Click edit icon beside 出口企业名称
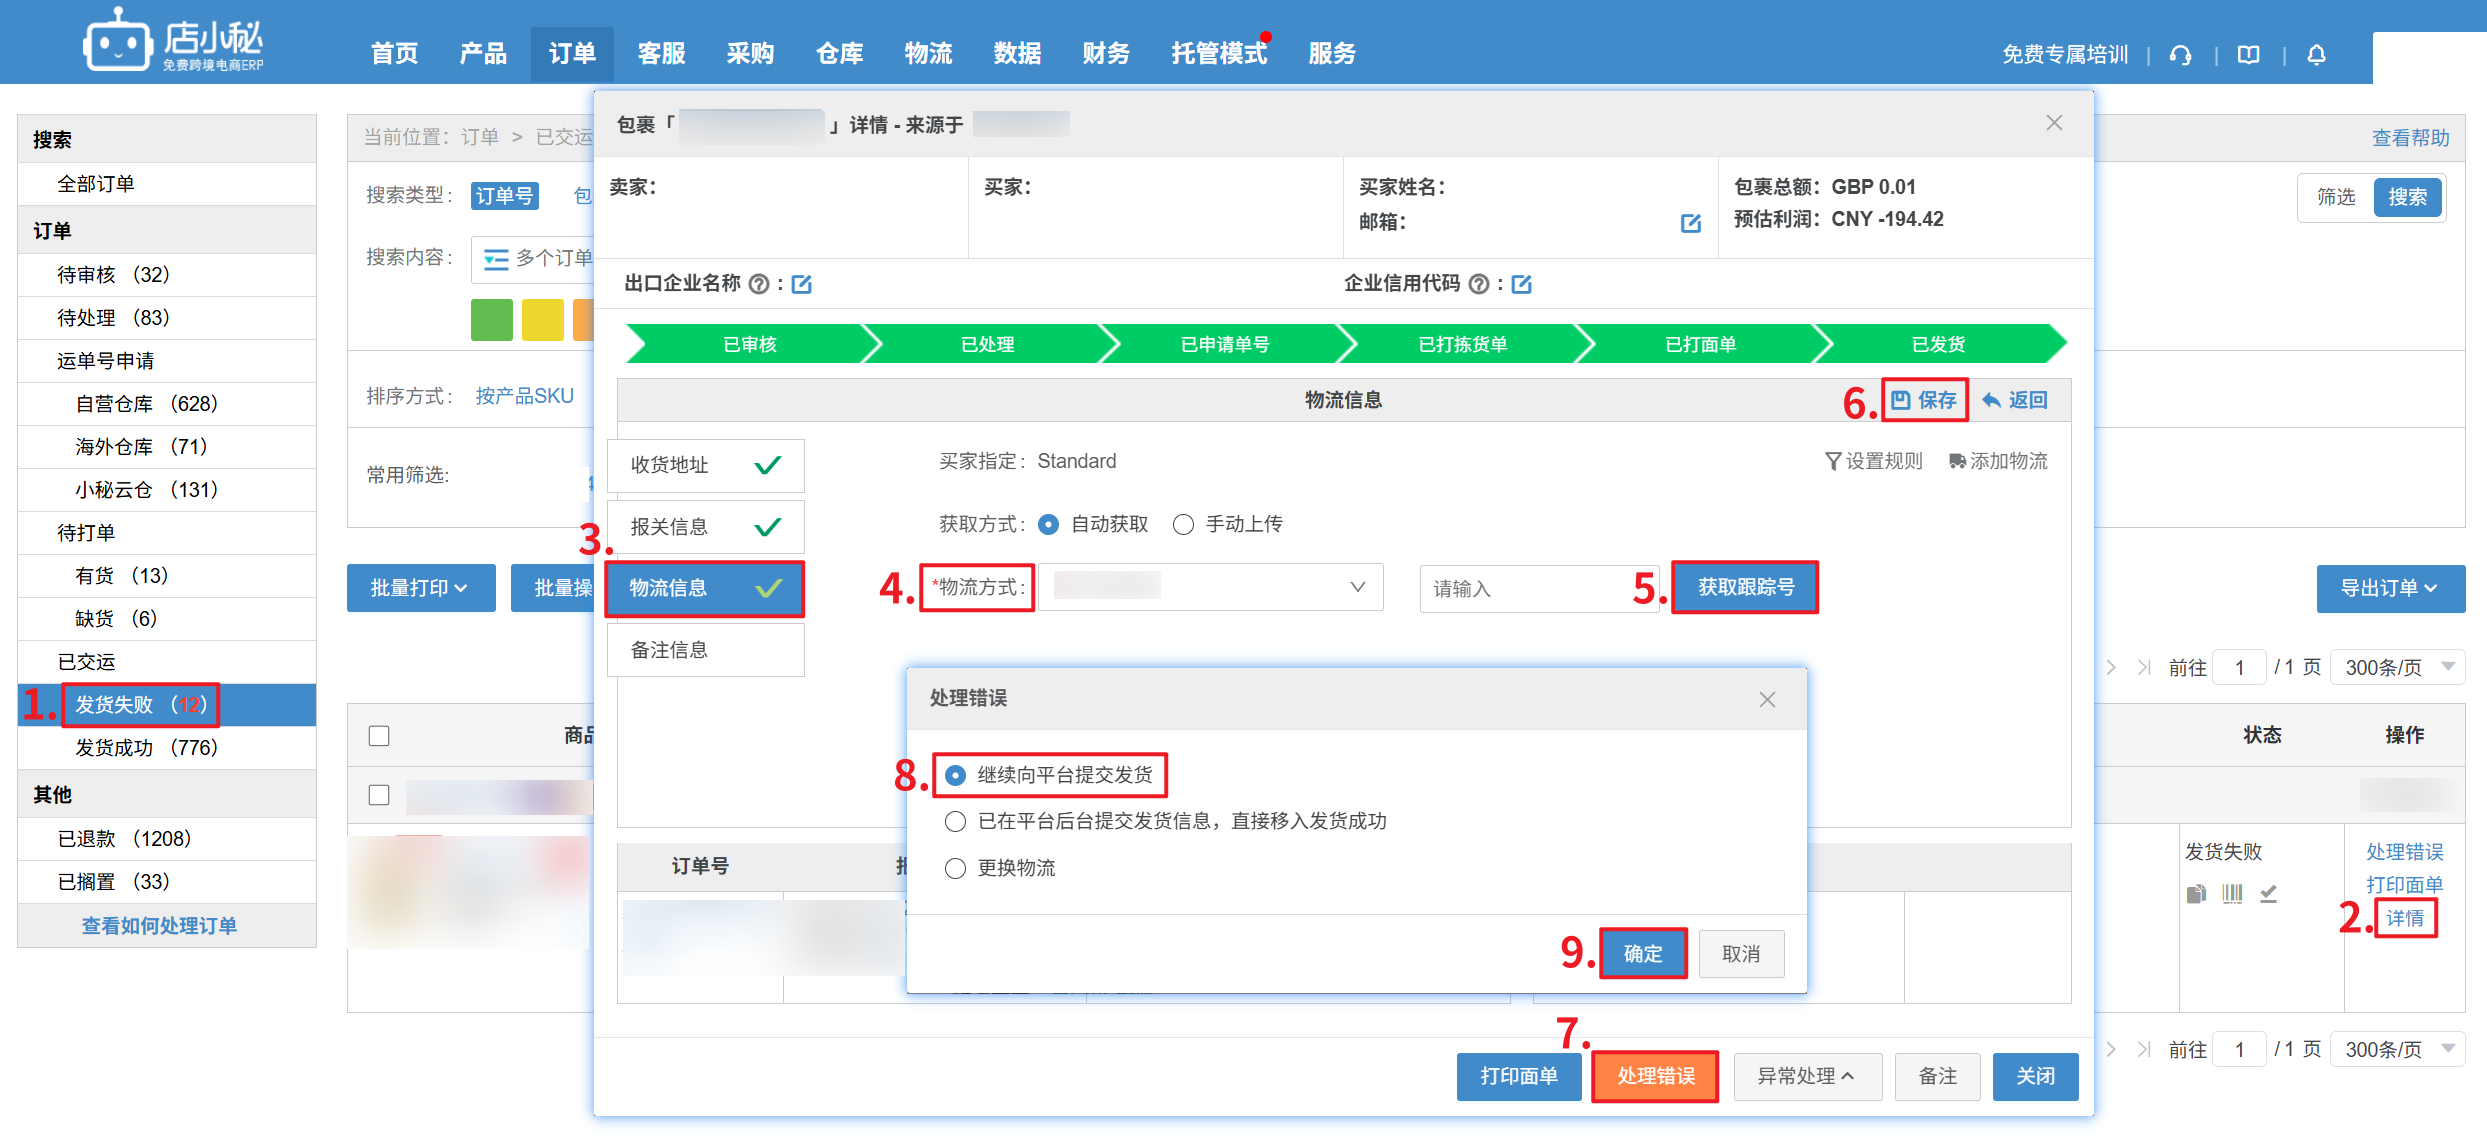Image resolution: width=2487 pixels, height=1148 pixels. tap(802, 285)
